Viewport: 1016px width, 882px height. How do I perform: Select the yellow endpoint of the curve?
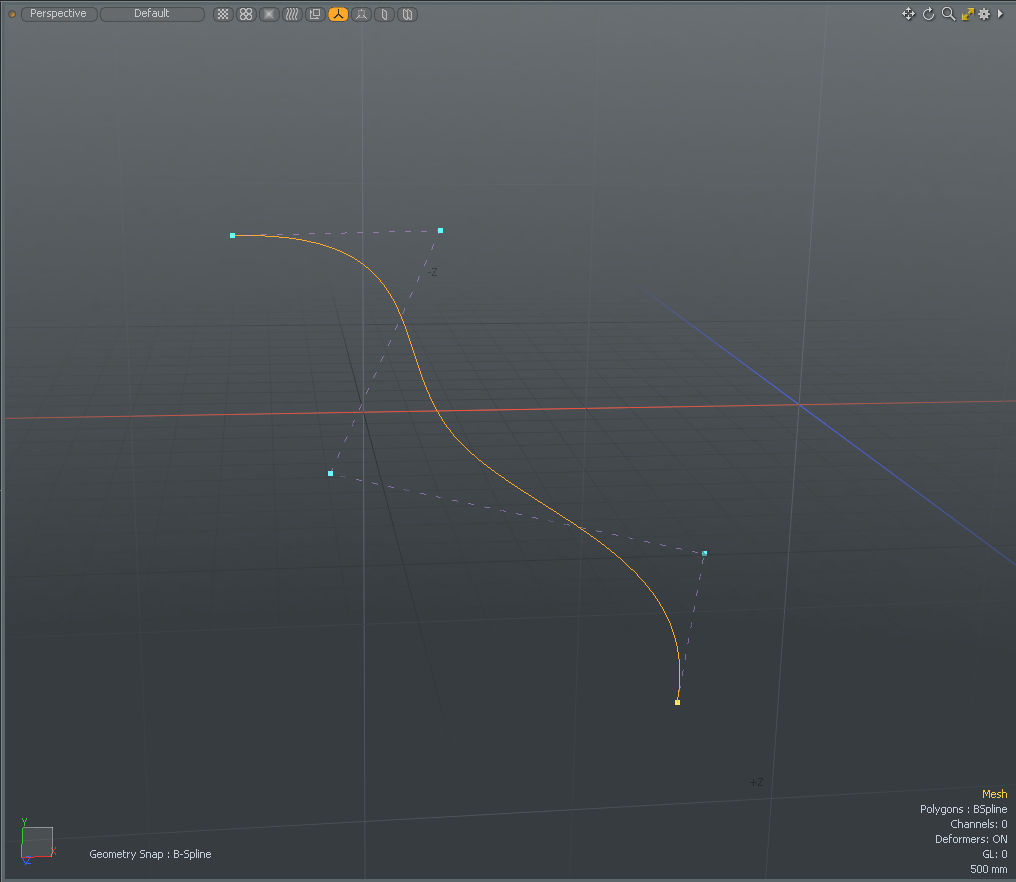(677, 703)
